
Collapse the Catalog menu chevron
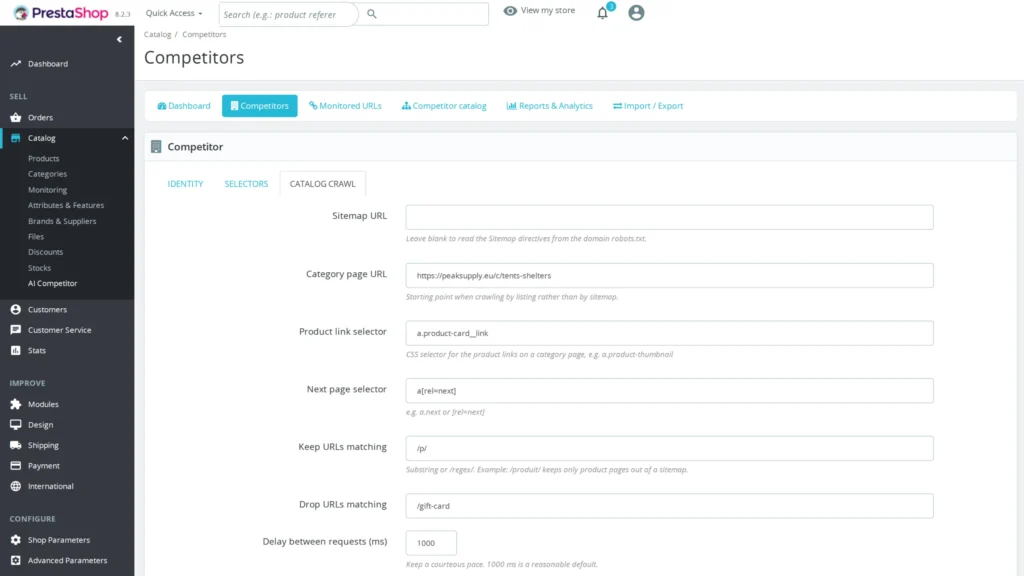pyautogui.click(x=125, y=138)
